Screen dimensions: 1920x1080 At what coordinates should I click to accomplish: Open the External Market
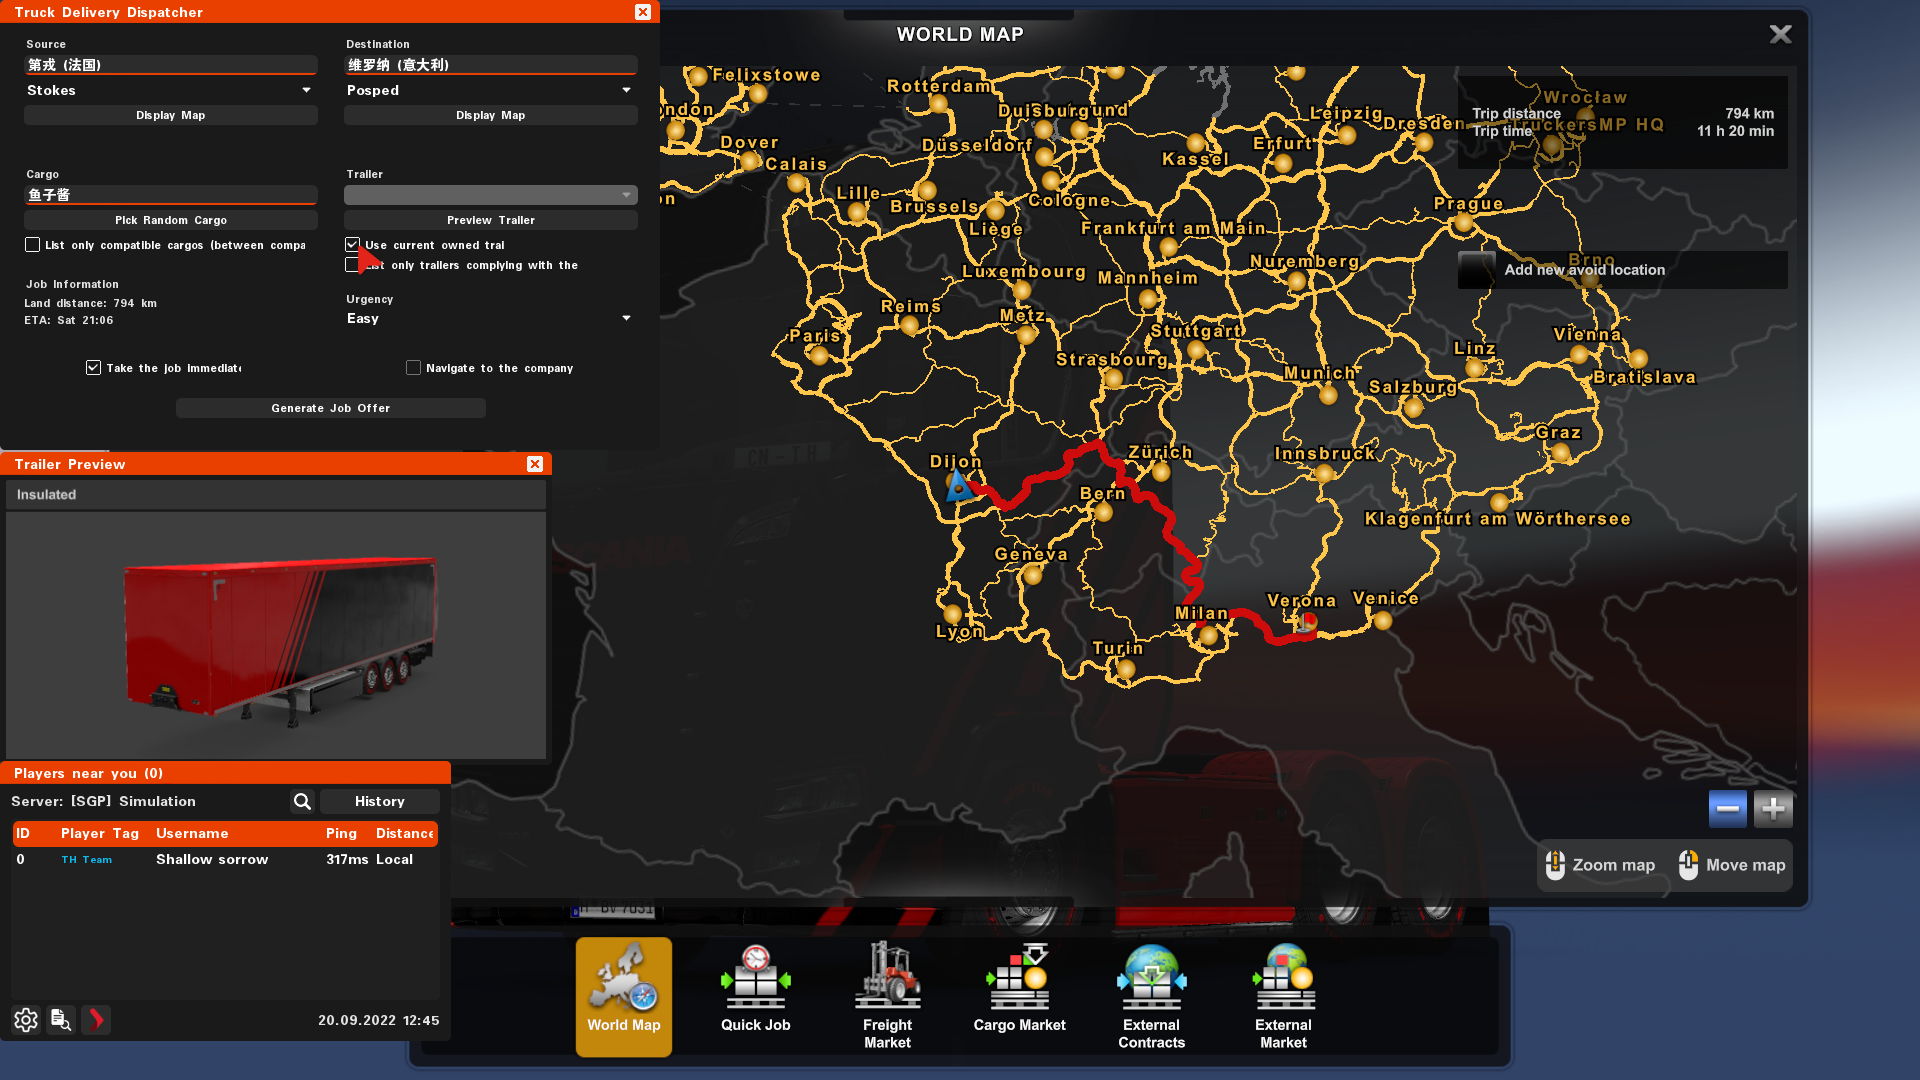[1284, 996]
